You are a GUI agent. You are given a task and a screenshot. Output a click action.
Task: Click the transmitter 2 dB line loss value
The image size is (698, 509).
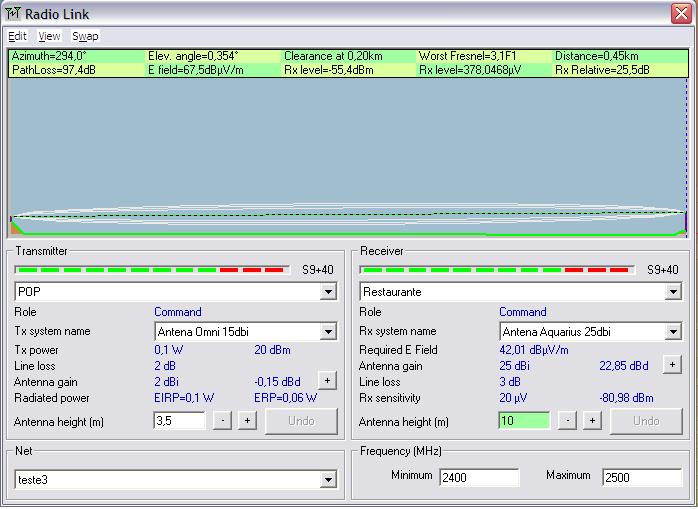click(x=165, y=366)
